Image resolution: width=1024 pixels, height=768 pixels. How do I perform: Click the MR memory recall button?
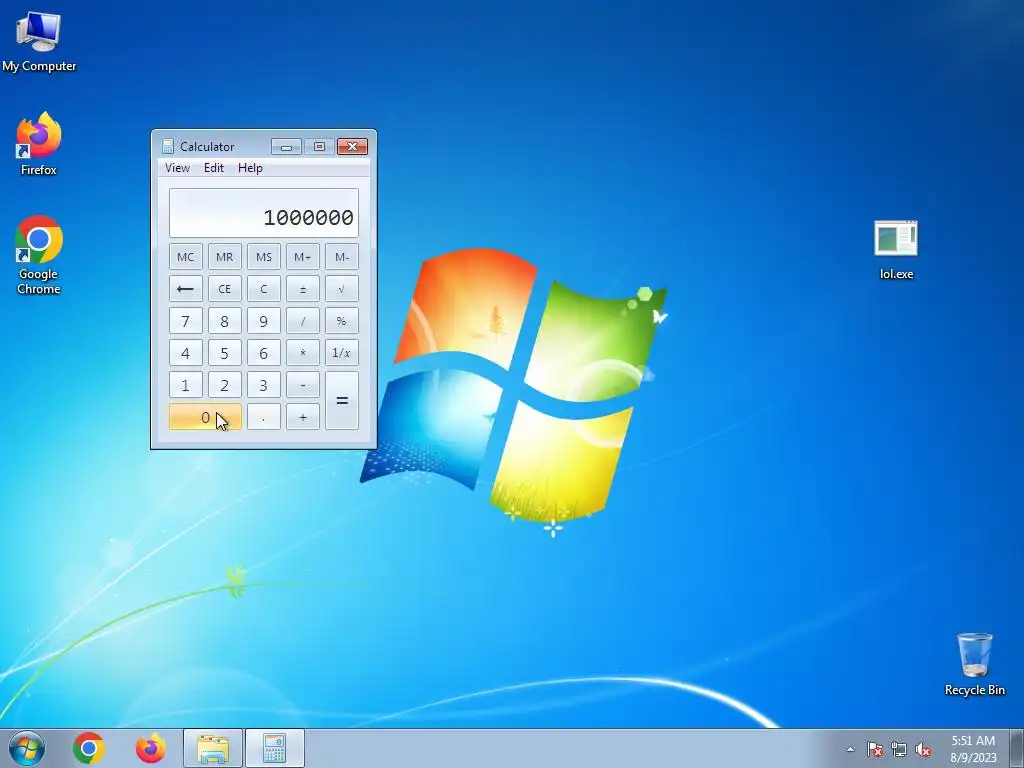(225, 257)
